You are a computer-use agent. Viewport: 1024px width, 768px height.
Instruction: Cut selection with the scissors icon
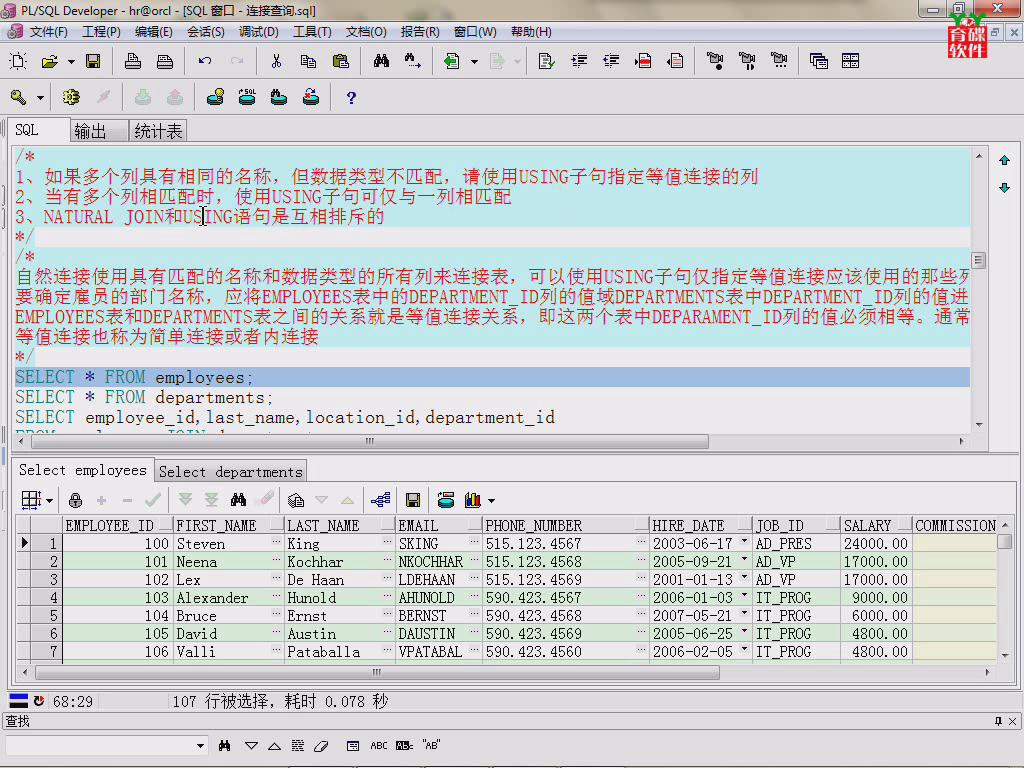pos(276,61)
